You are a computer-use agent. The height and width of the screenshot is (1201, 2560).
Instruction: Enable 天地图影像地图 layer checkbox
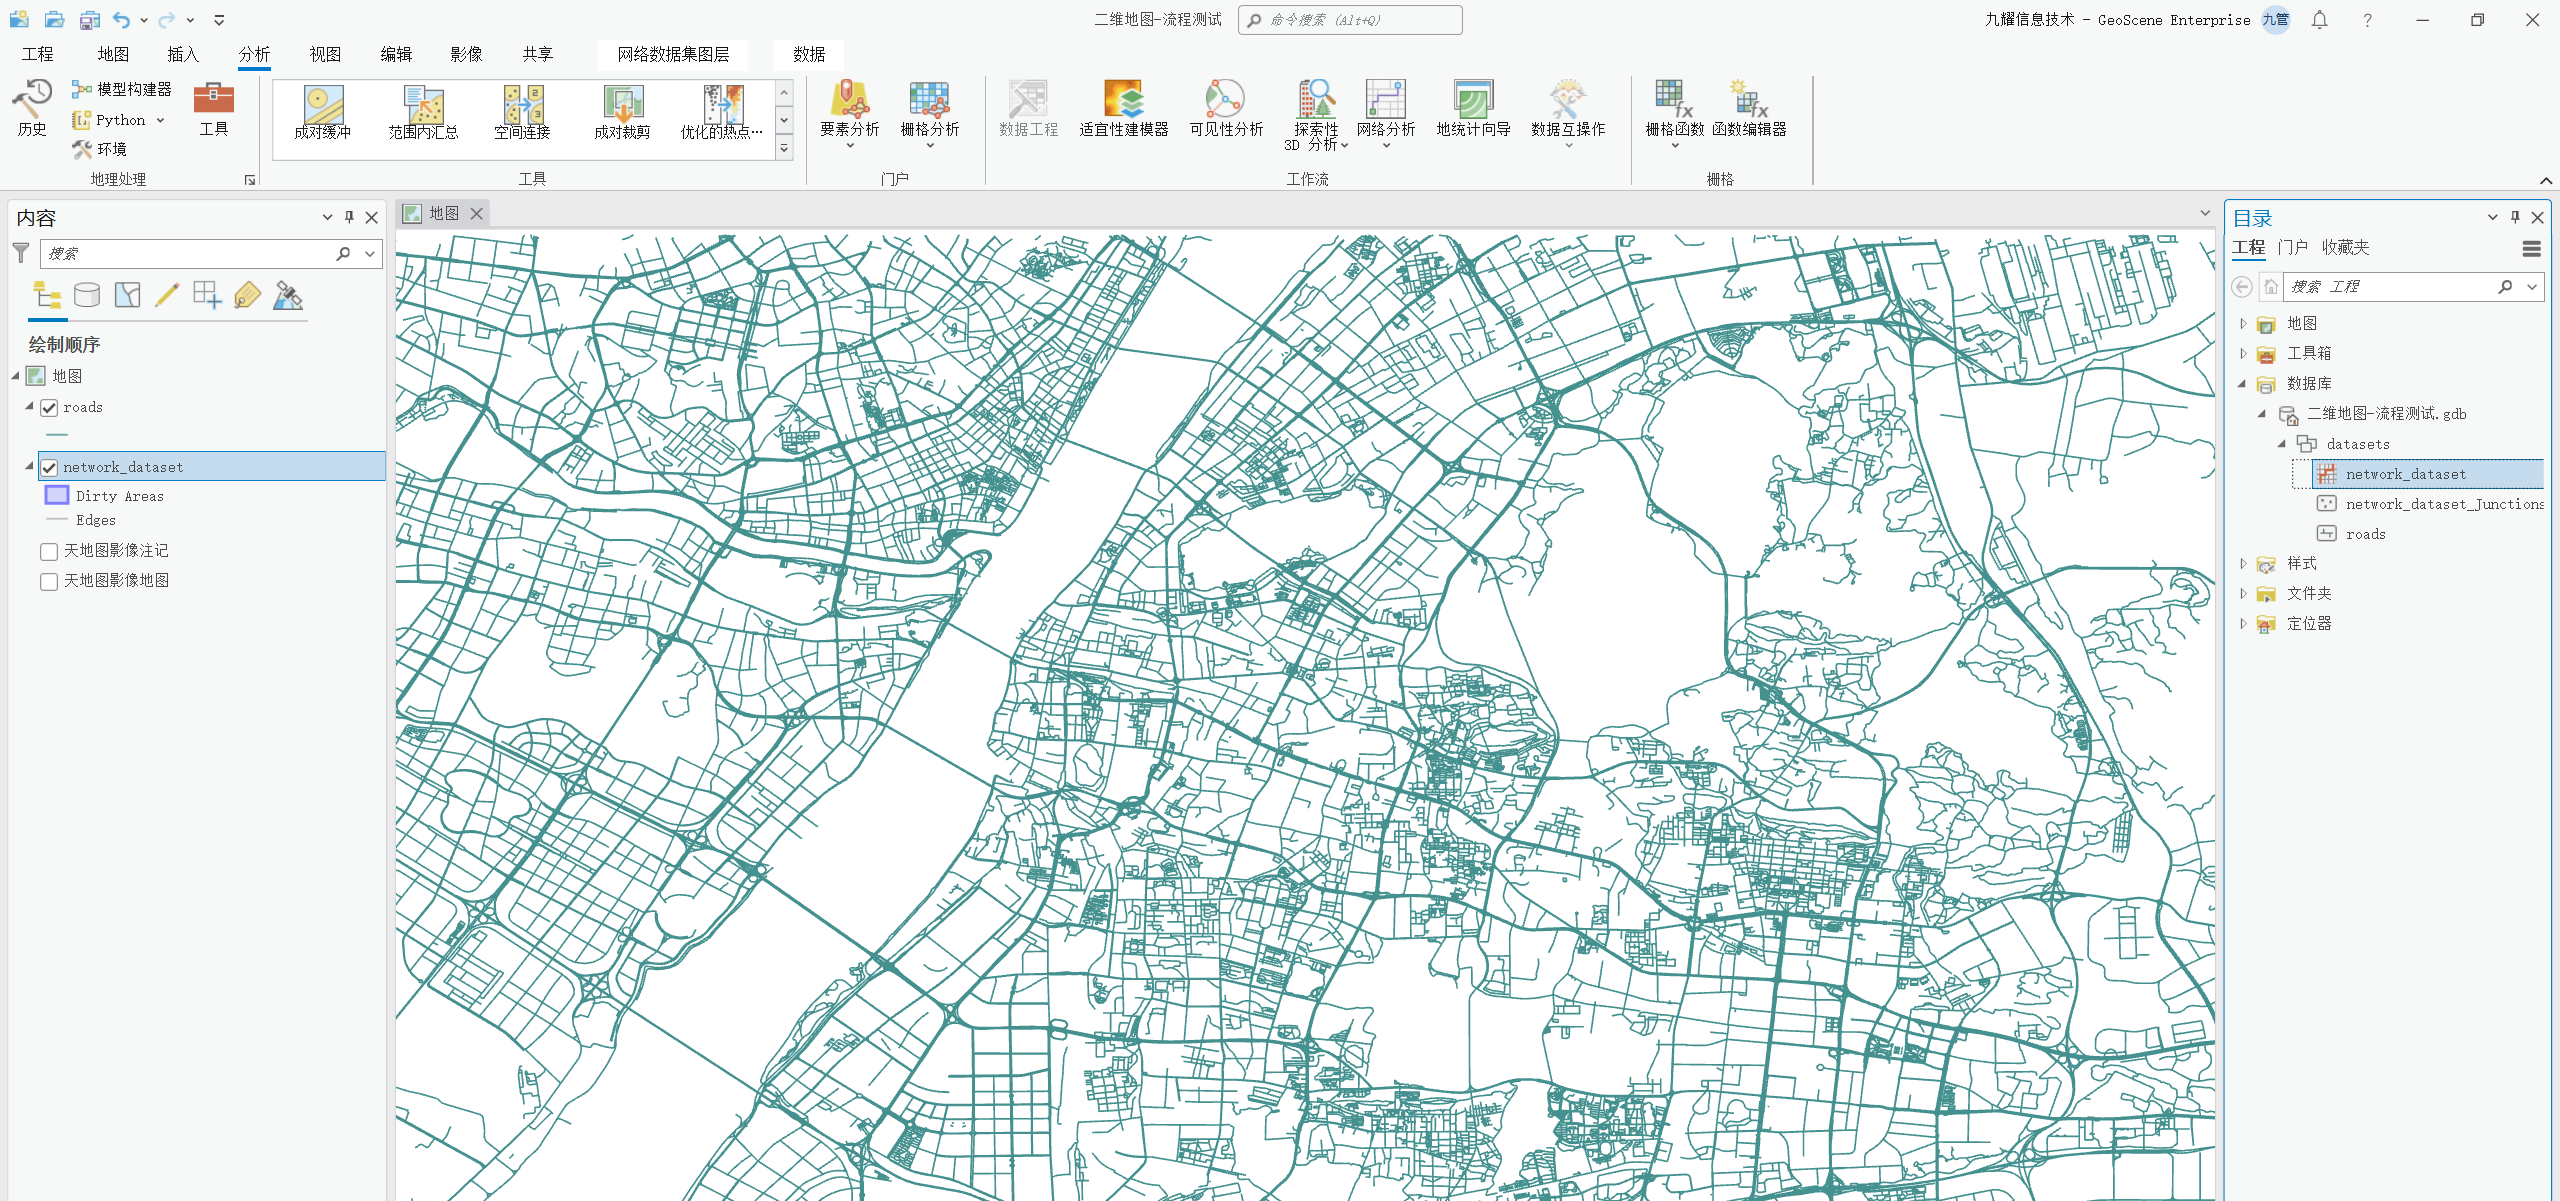(x=49, y=582)
